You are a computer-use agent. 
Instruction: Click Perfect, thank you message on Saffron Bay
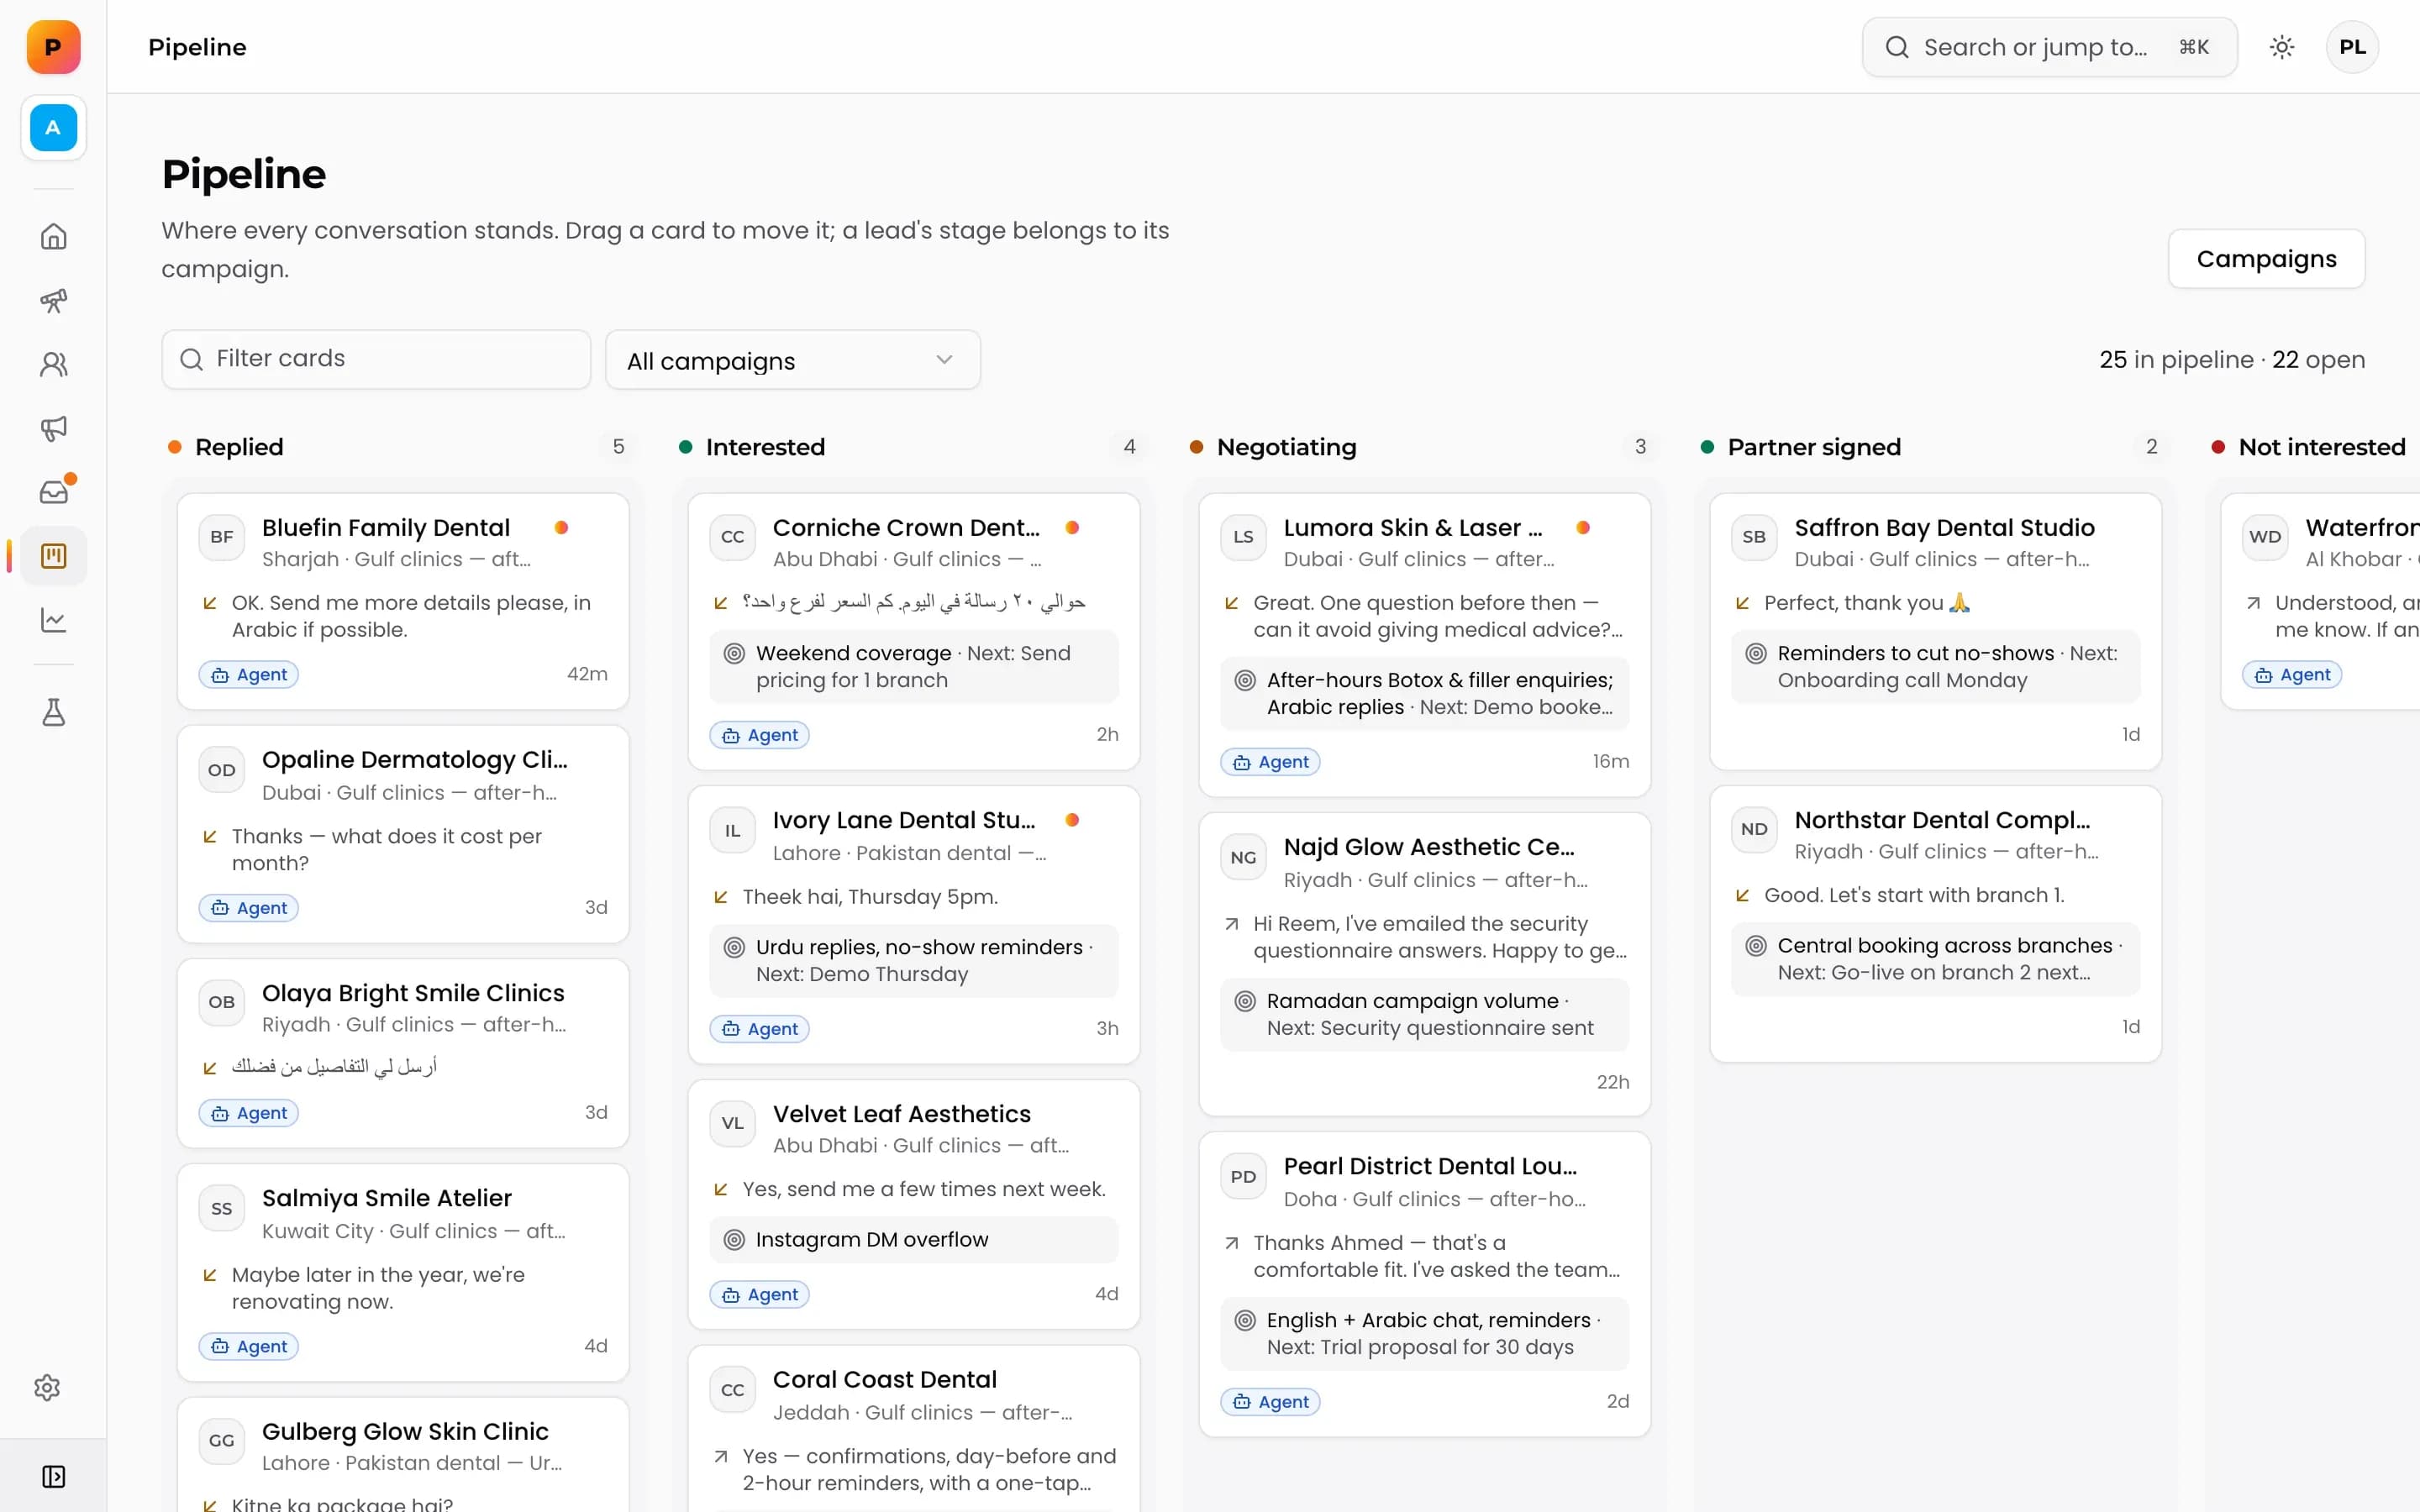coord(1867,603)
